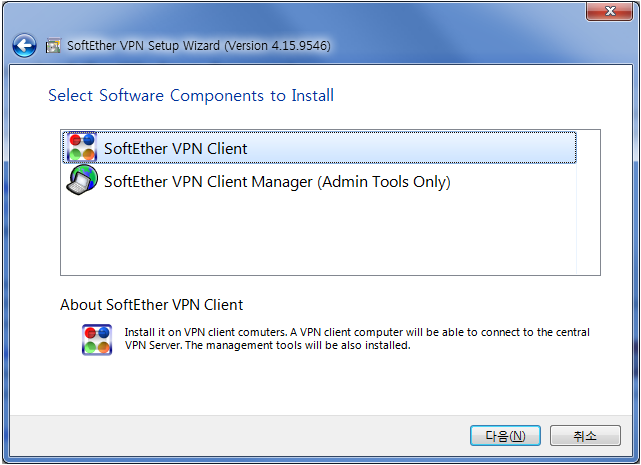Screen dimensions: 641x465
Task: Close the setup wizard with the red X
Action: 610,11
